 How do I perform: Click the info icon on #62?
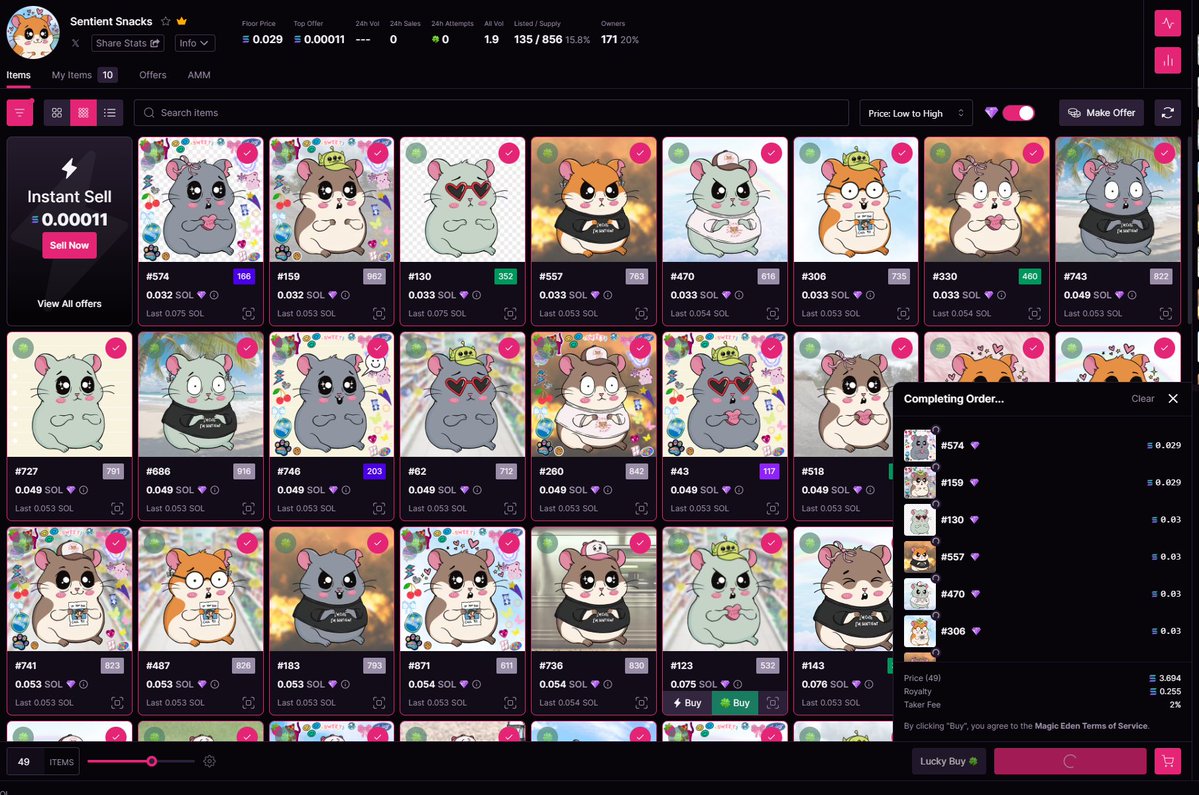coord(476,490)
